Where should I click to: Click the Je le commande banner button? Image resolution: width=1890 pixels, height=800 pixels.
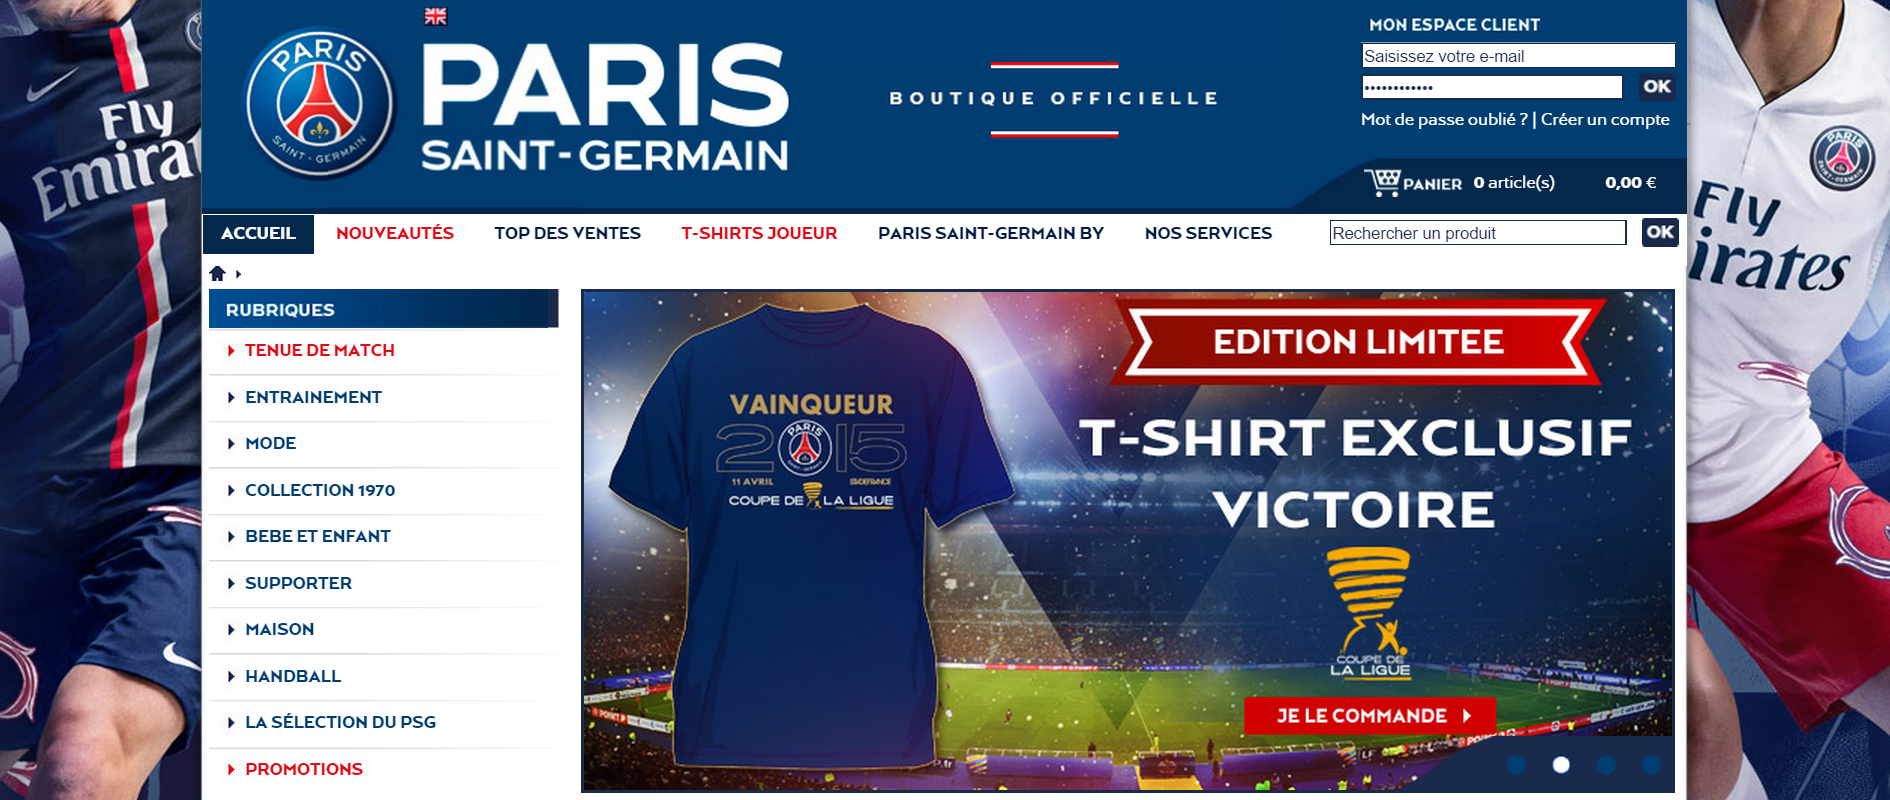pyautogui.click(x=1370, y=716)
